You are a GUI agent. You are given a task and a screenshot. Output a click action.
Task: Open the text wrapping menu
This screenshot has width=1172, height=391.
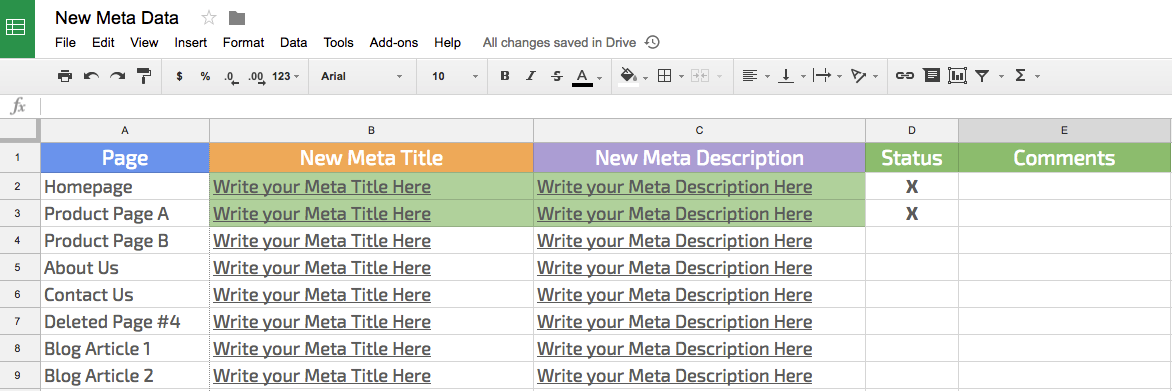pos(822,76)
